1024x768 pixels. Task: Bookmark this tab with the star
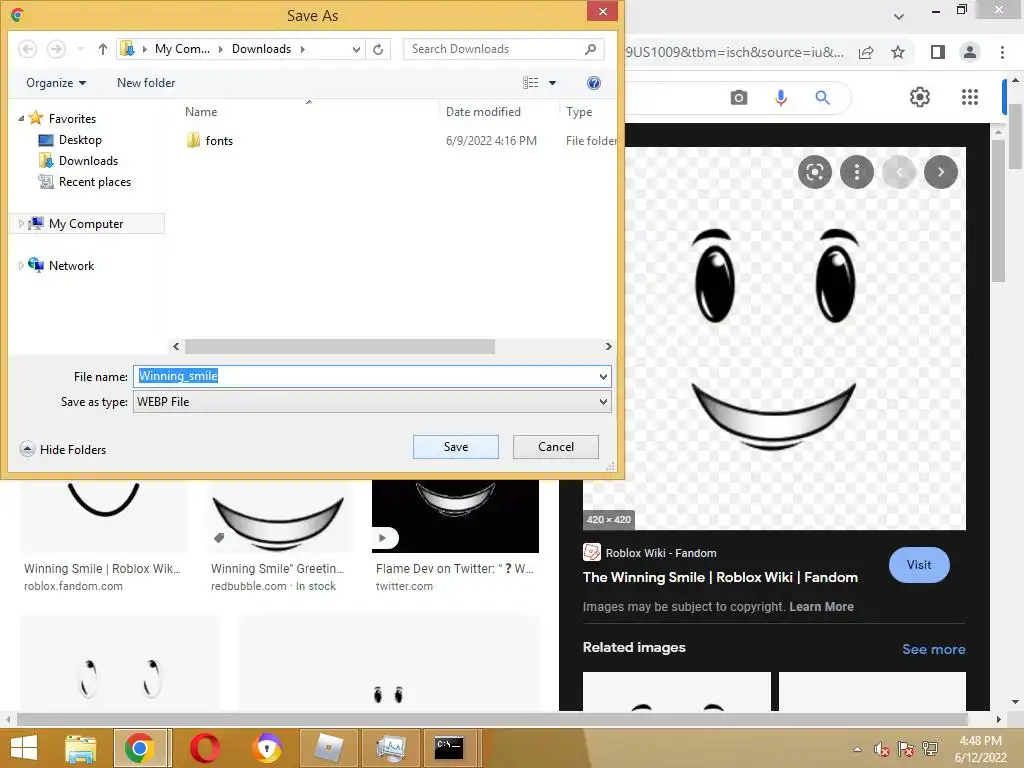click(x=898, y=52)
